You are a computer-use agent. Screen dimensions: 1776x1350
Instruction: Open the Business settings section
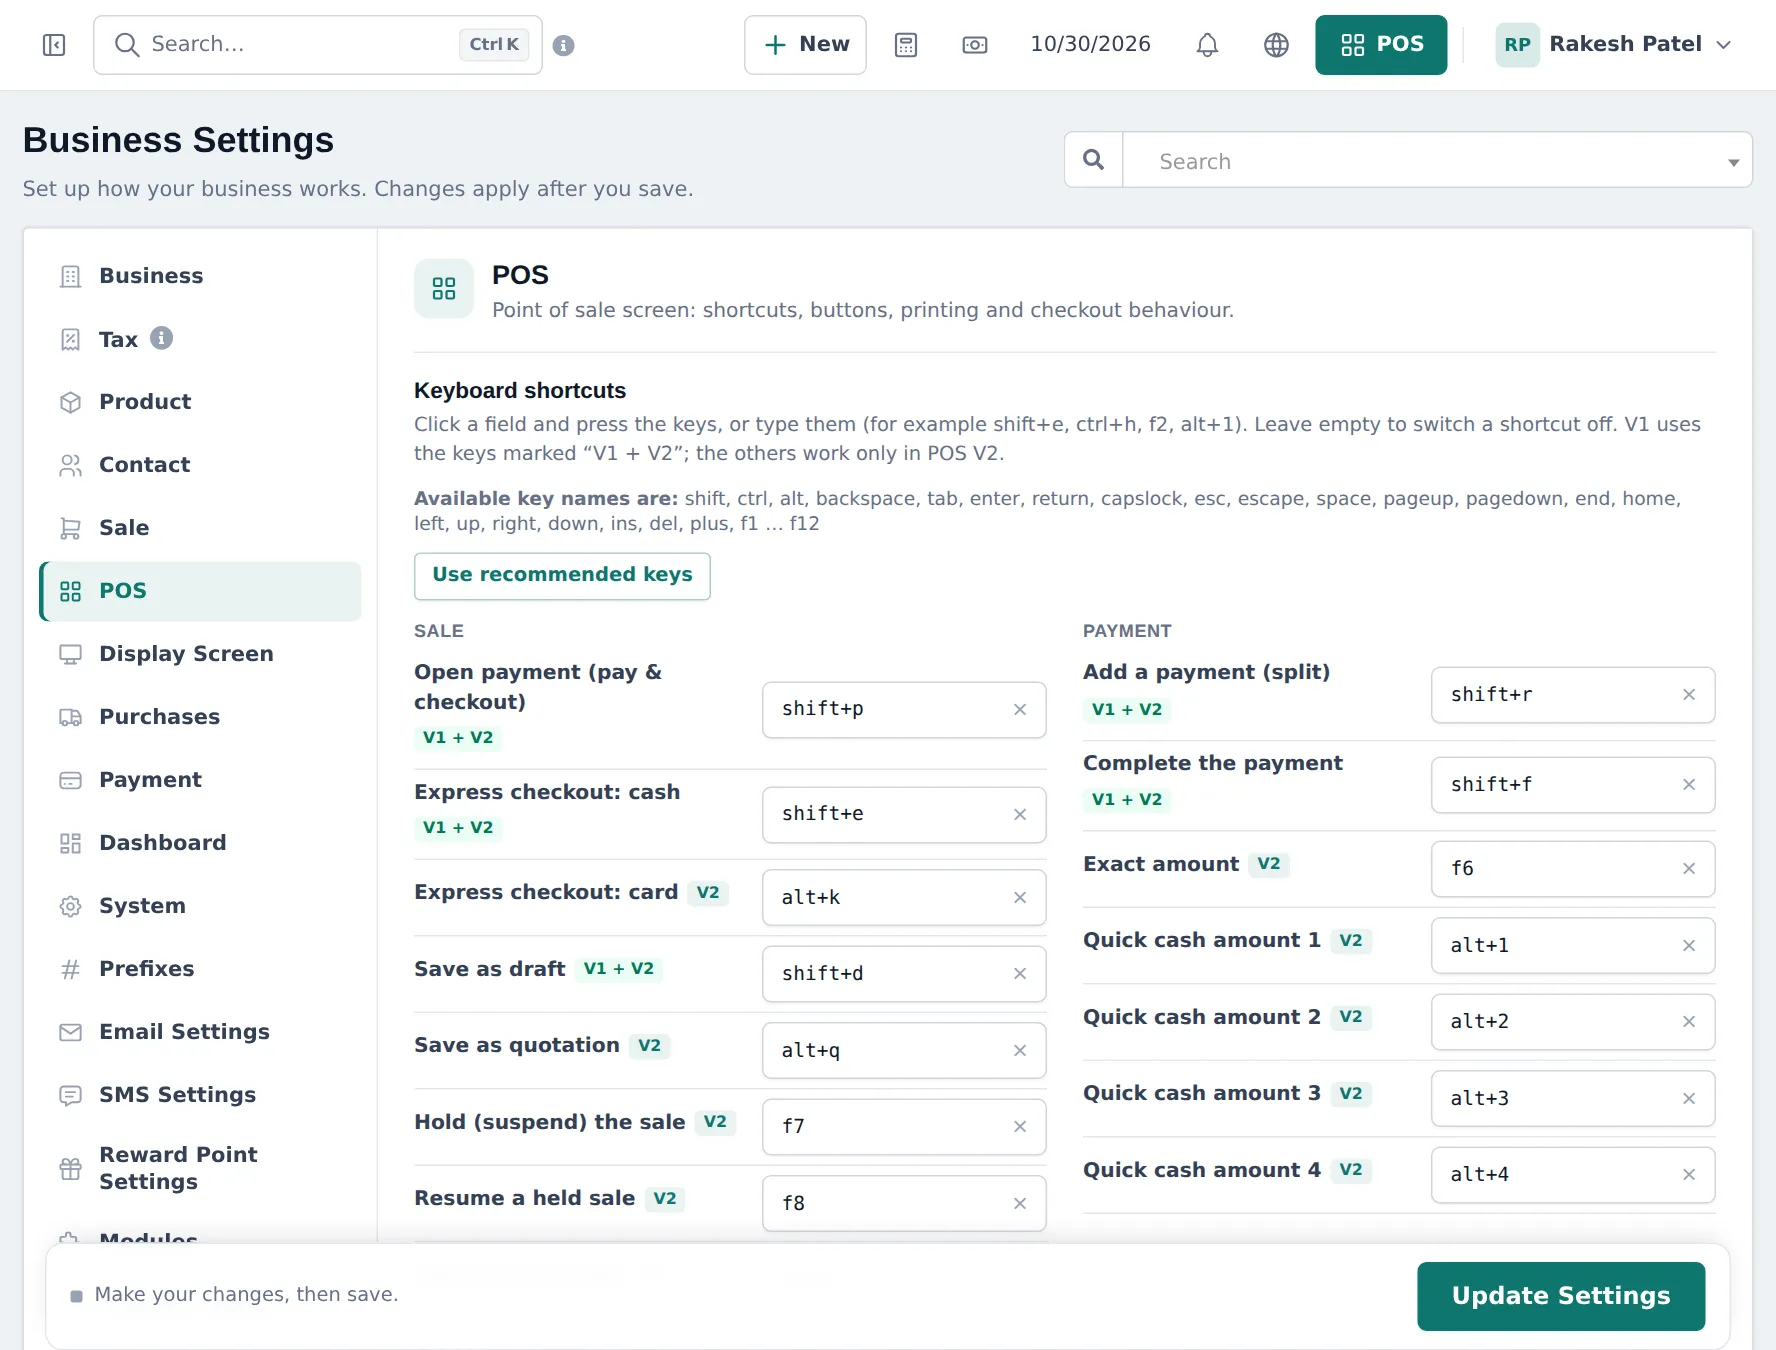pos(200,276)
